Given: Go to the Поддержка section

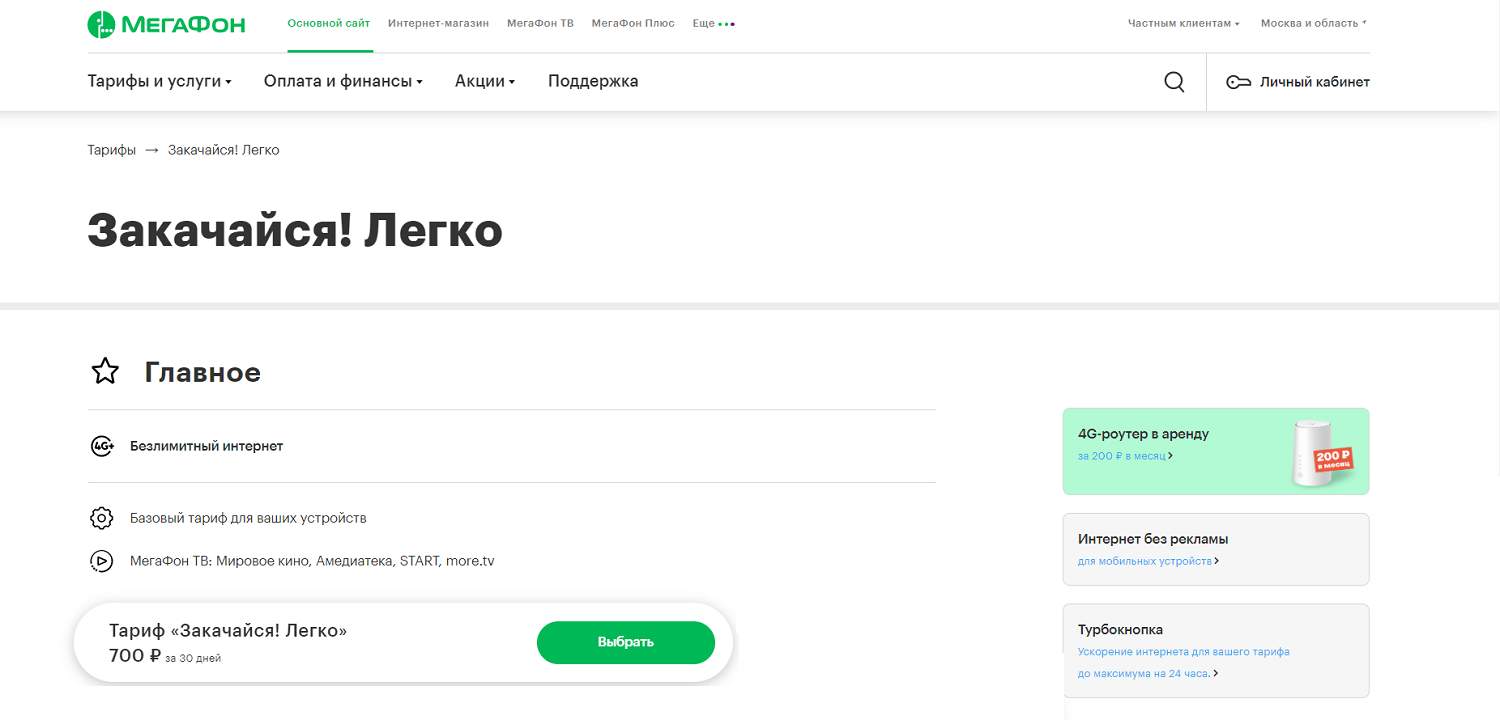Looking at the screenshot, I should click(593, 82).
